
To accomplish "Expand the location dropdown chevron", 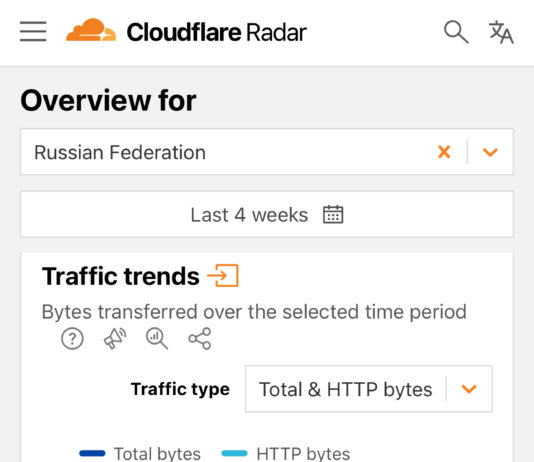I will click(490, 152).
